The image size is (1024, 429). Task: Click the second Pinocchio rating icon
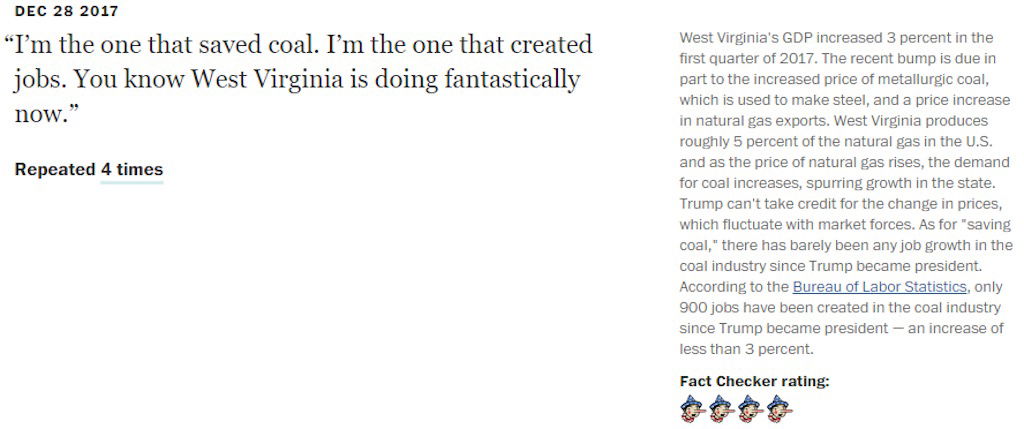pos(721,409)
